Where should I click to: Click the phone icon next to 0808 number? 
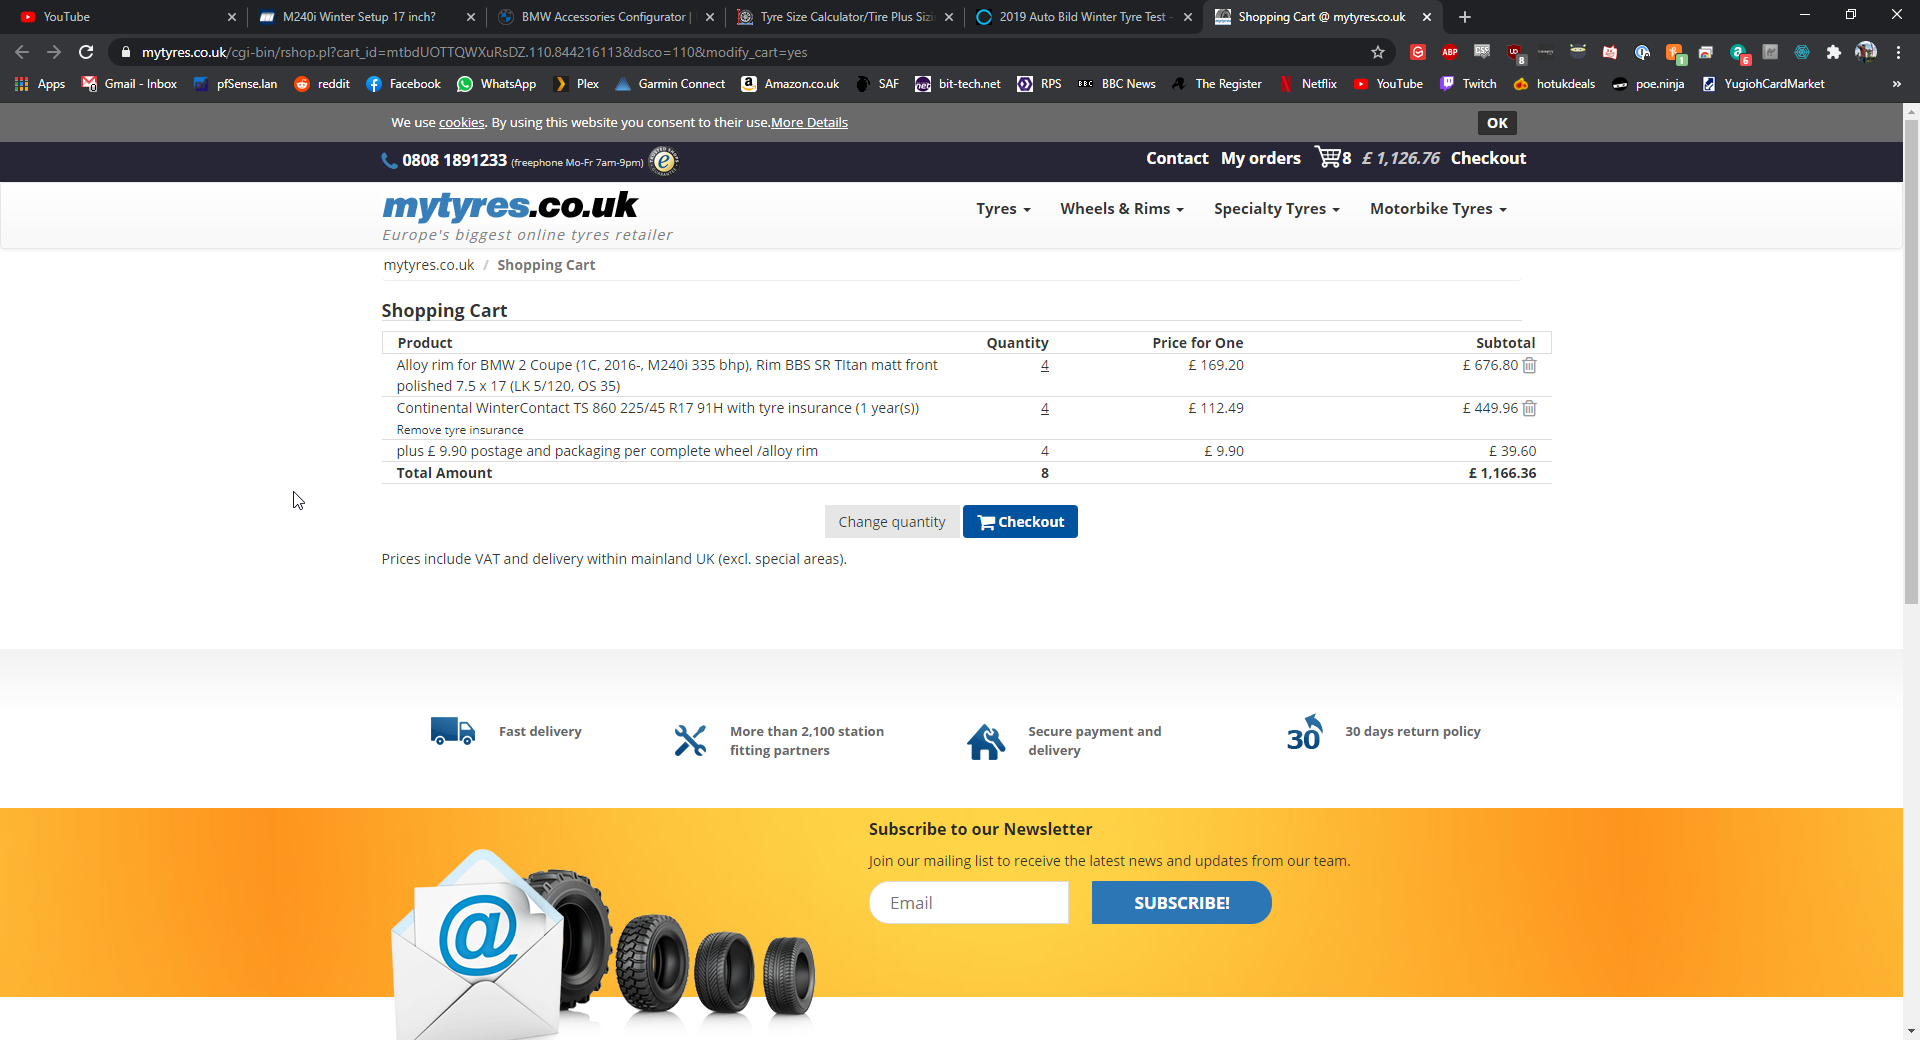(x=389, y=161)
